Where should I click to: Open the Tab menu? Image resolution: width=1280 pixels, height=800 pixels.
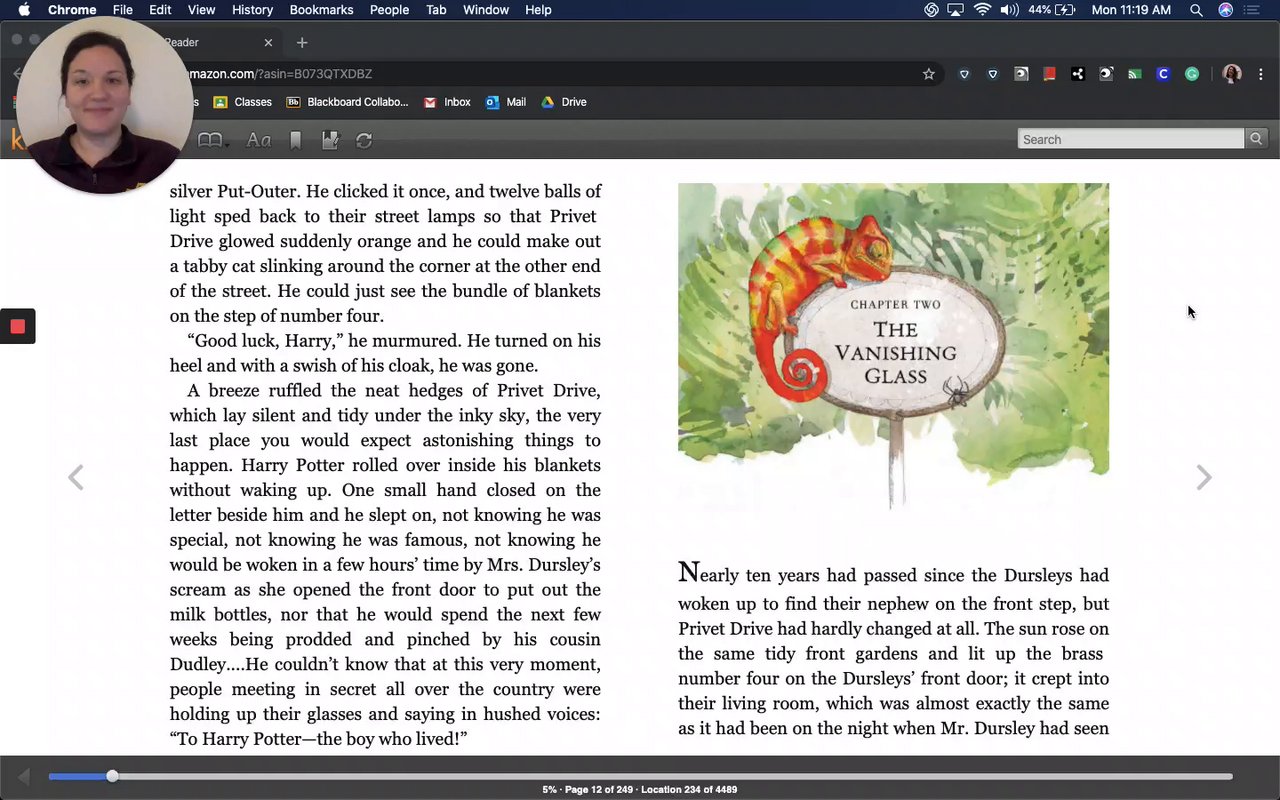[436, 10]
